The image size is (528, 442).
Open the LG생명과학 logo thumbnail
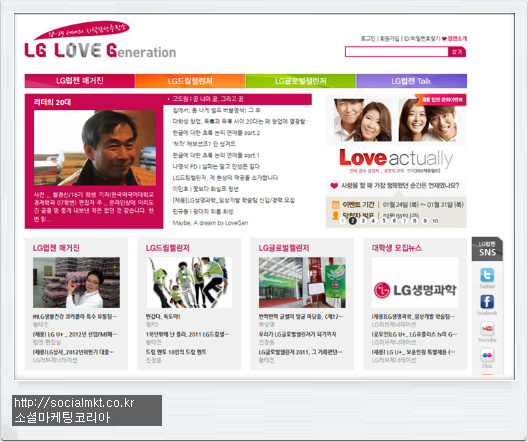click(x=415, y=282)
